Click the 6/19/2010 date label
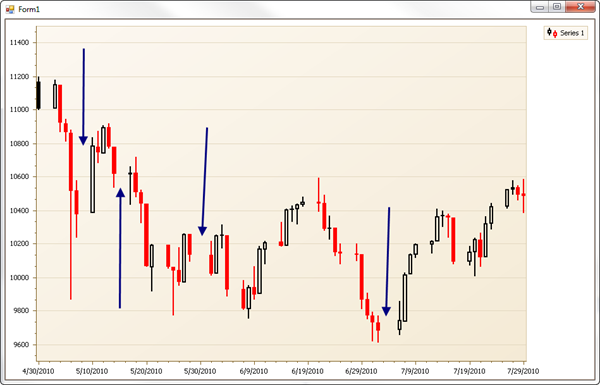Image resolution: width=600 pixels, height=385 pixels. point(308,371)
